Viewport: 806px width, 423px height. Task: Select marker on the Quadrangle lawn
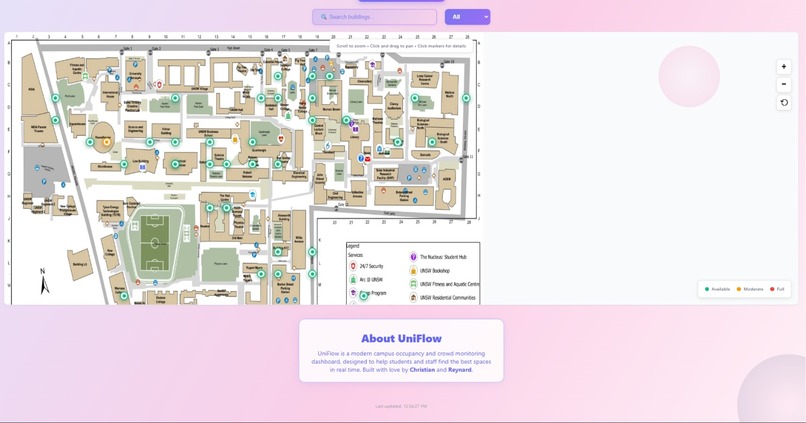click(252, 142)
